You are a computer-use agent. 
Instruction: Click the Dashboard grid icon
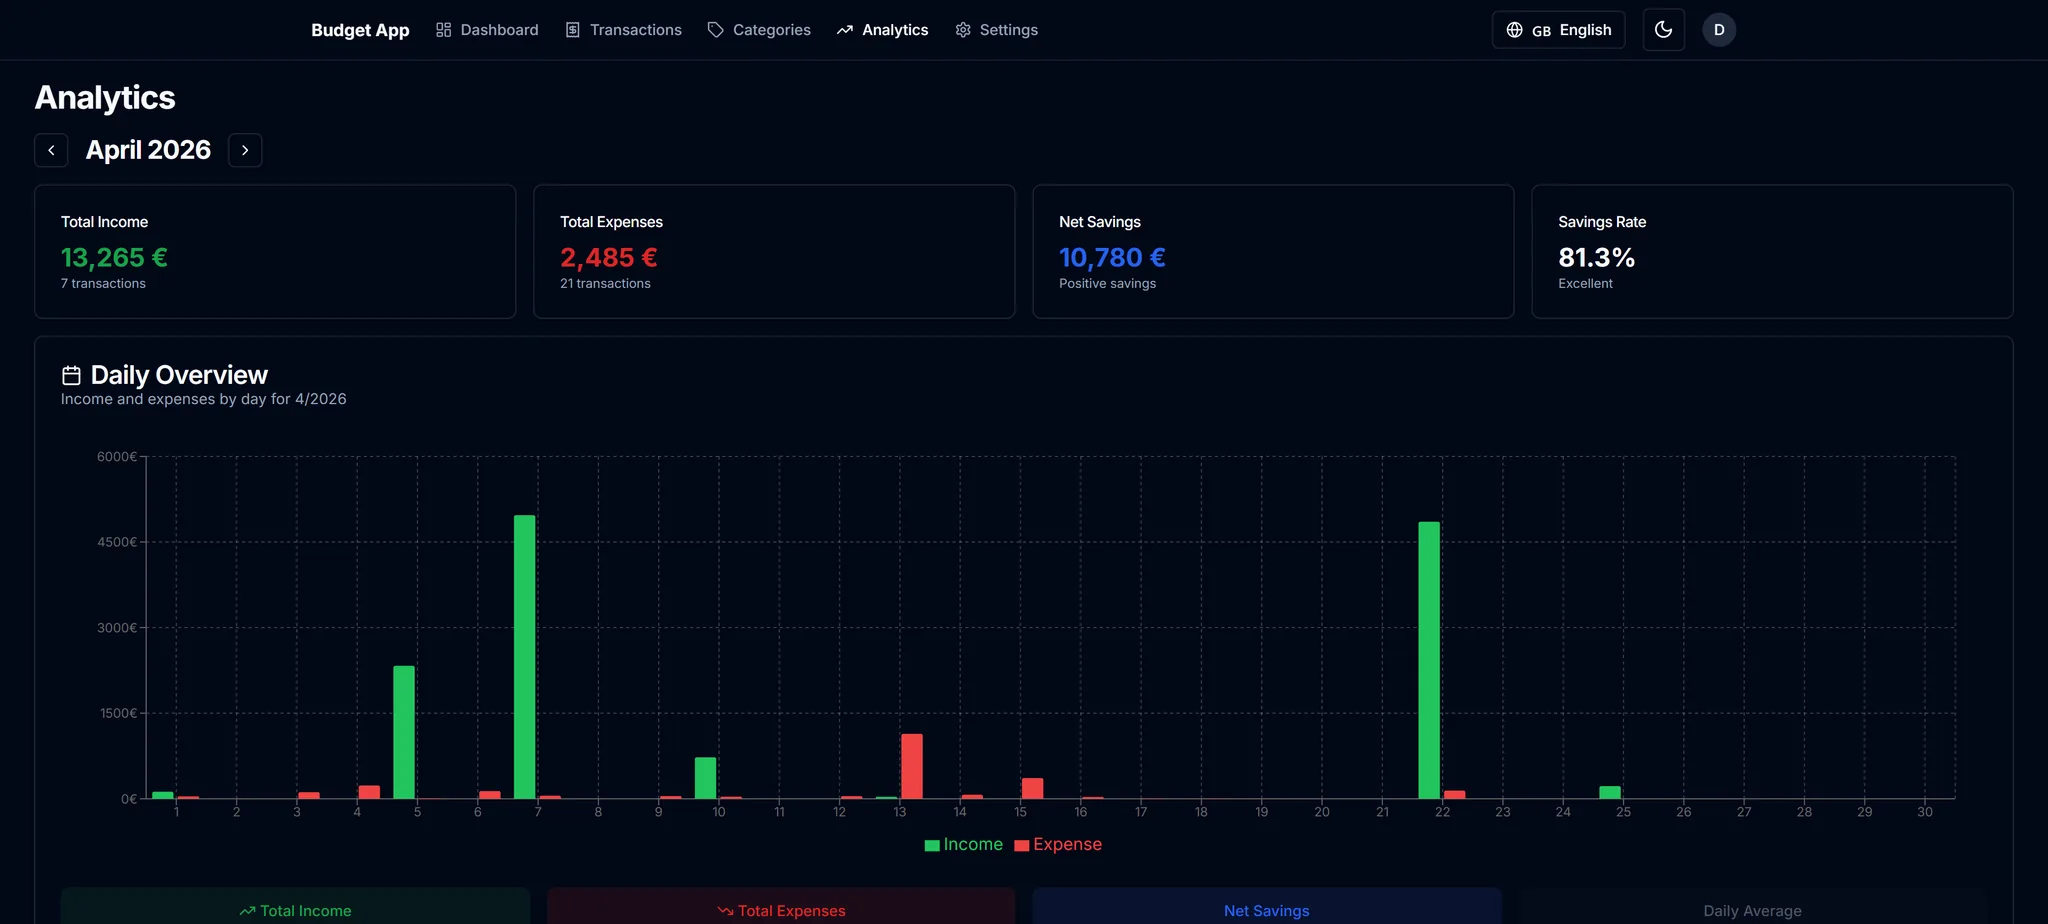(x=444, y=30)
